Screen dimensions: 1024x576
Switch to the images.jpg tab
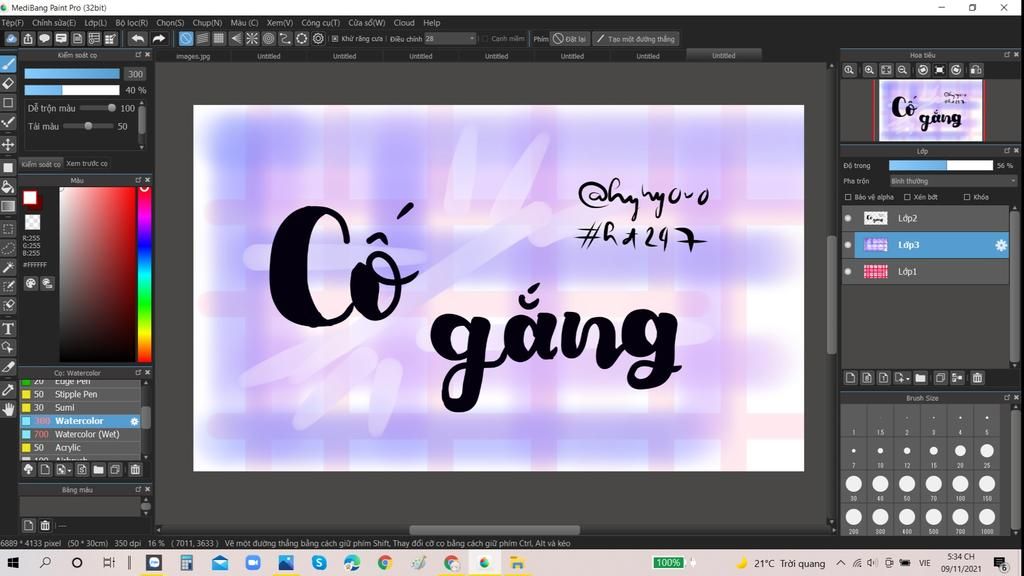[193, 56]
